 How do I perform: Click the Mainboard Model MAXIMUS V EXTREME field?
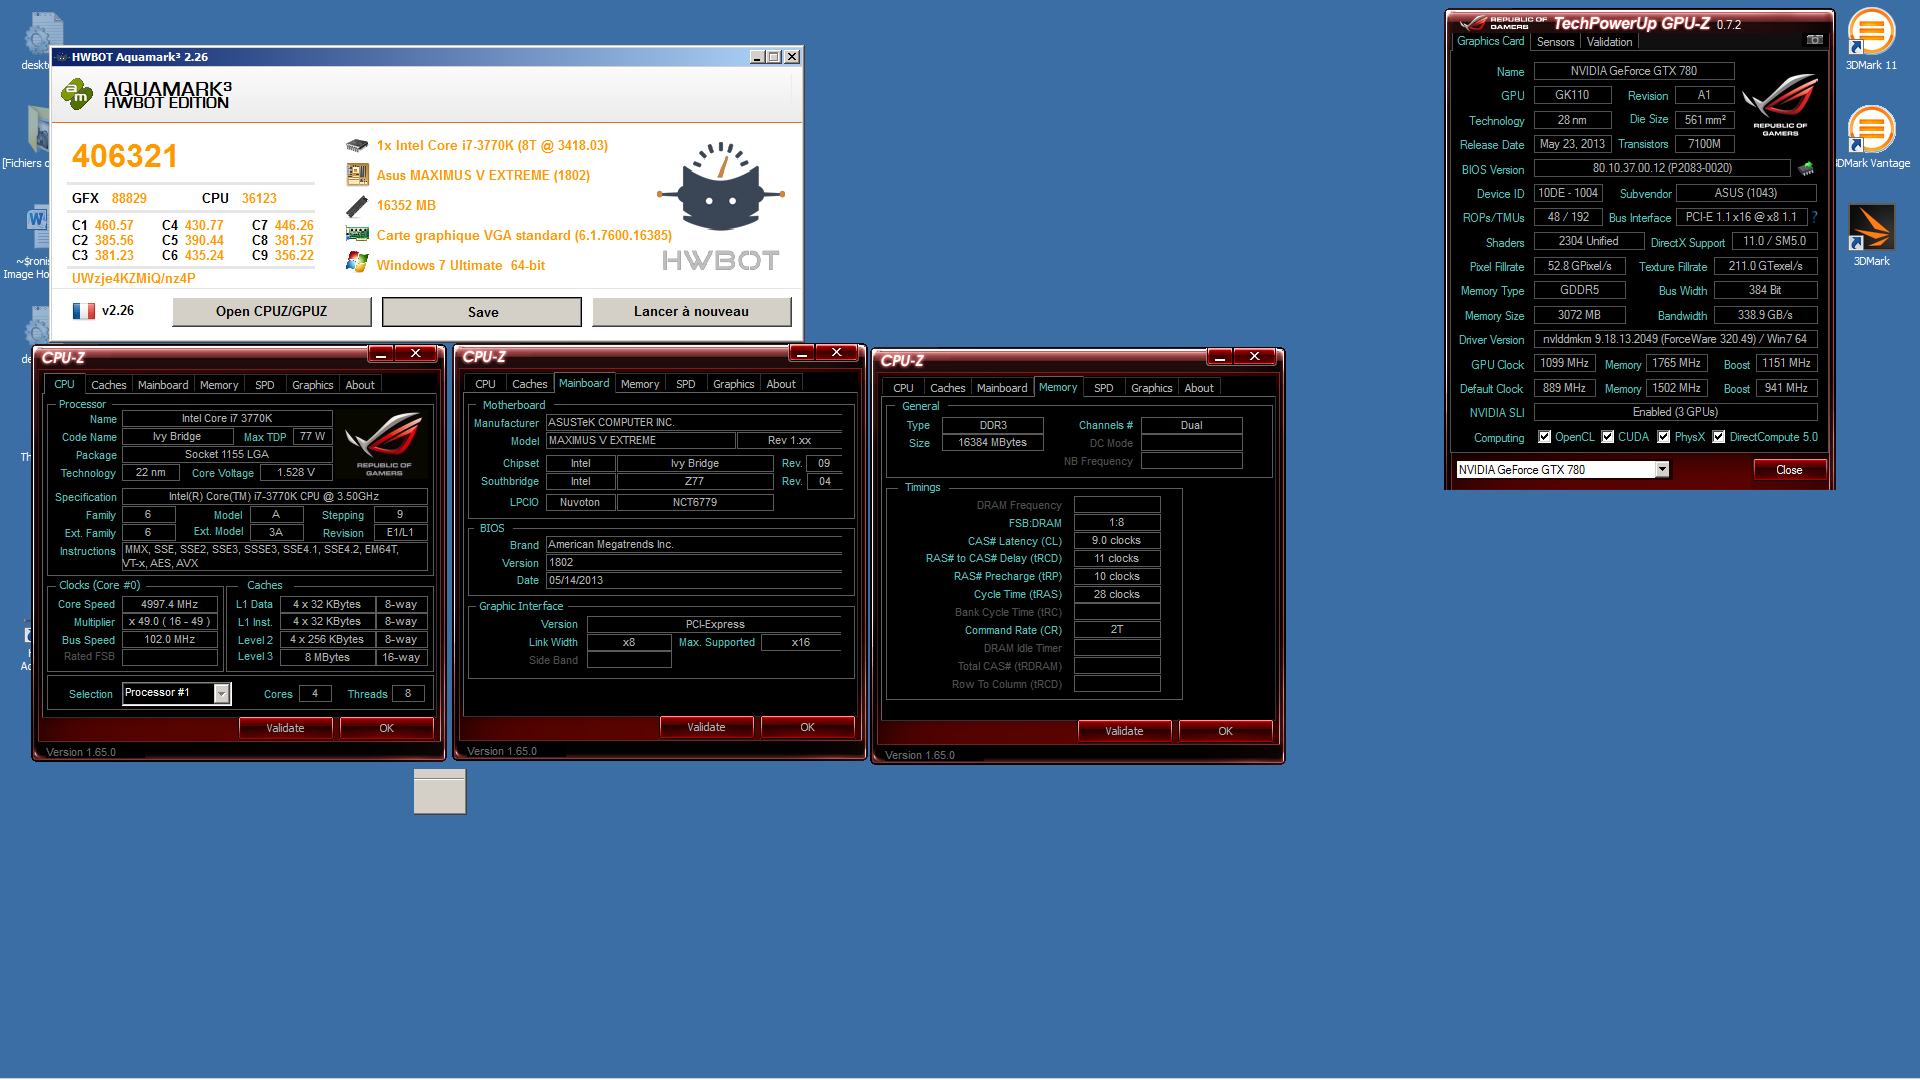640,440
